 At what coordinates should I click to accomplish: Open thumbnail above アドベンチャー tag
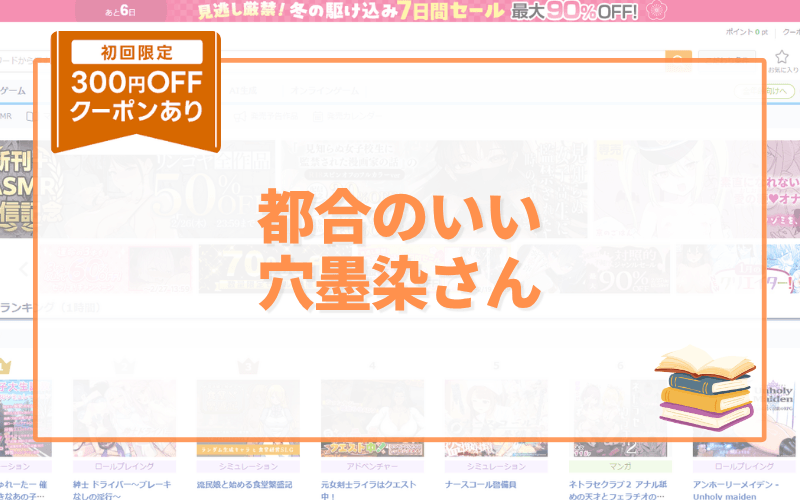(372, 418)
